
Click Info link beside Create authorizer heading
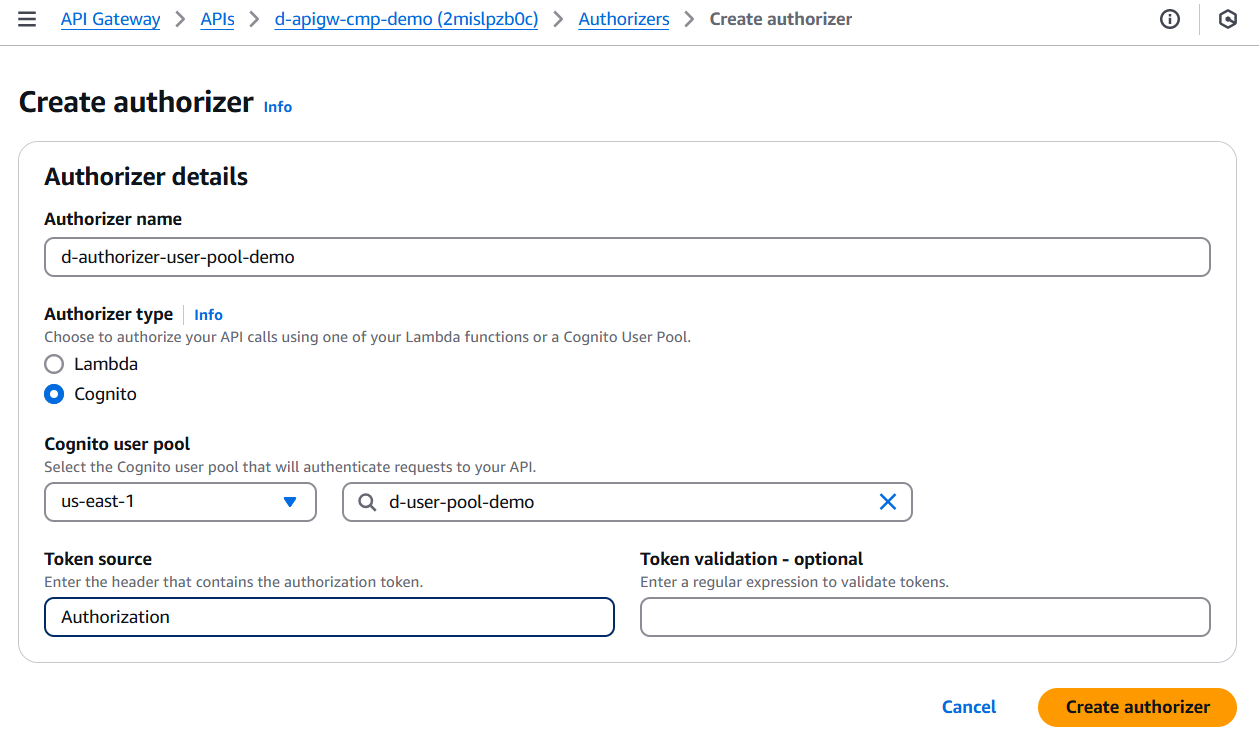278,107
